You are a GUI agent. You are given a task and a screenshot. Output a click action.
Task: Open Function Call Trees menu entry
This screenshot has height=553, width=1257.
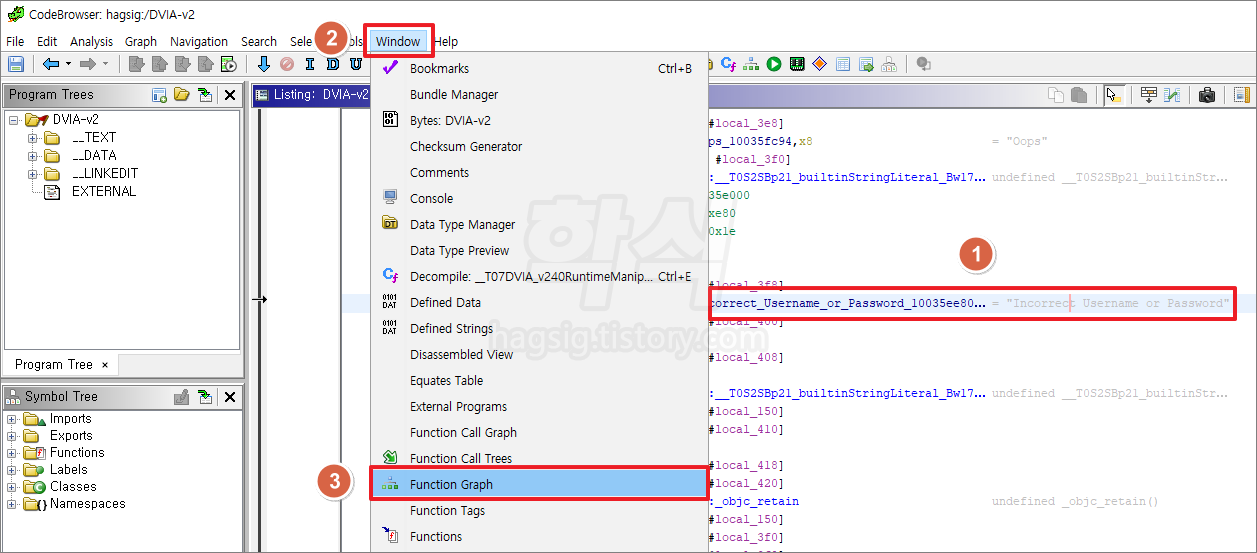click(539, 458)
